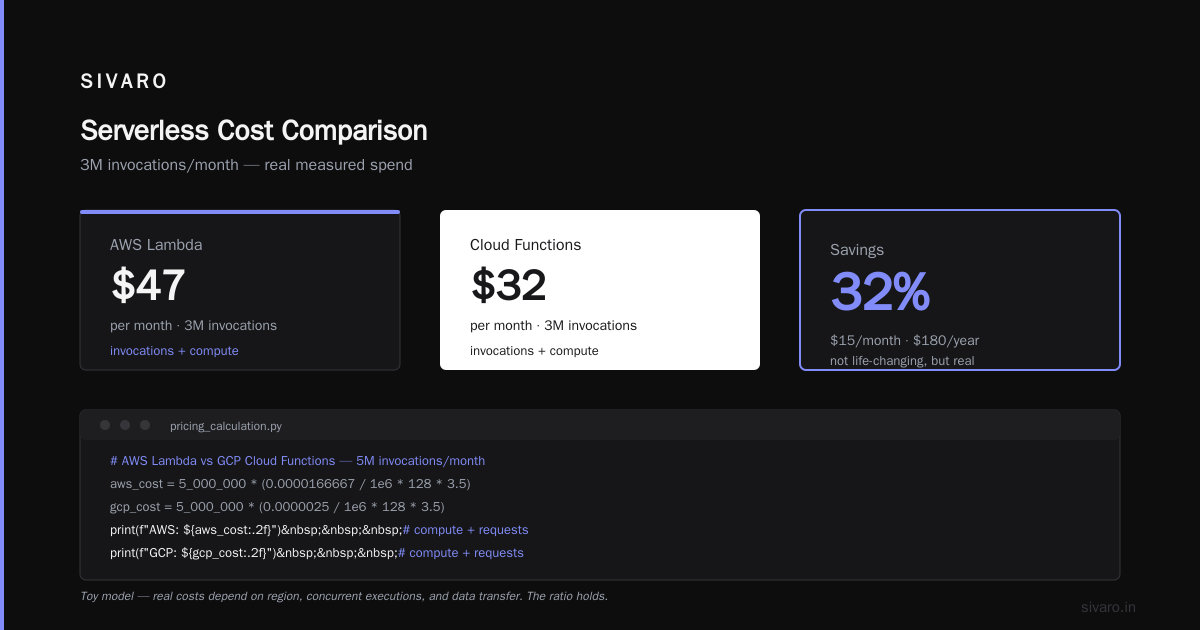This screenshot has width=1200, height=630.
Task: Click the aws_cost calculation code line
Action: click(x=290, y=484)
